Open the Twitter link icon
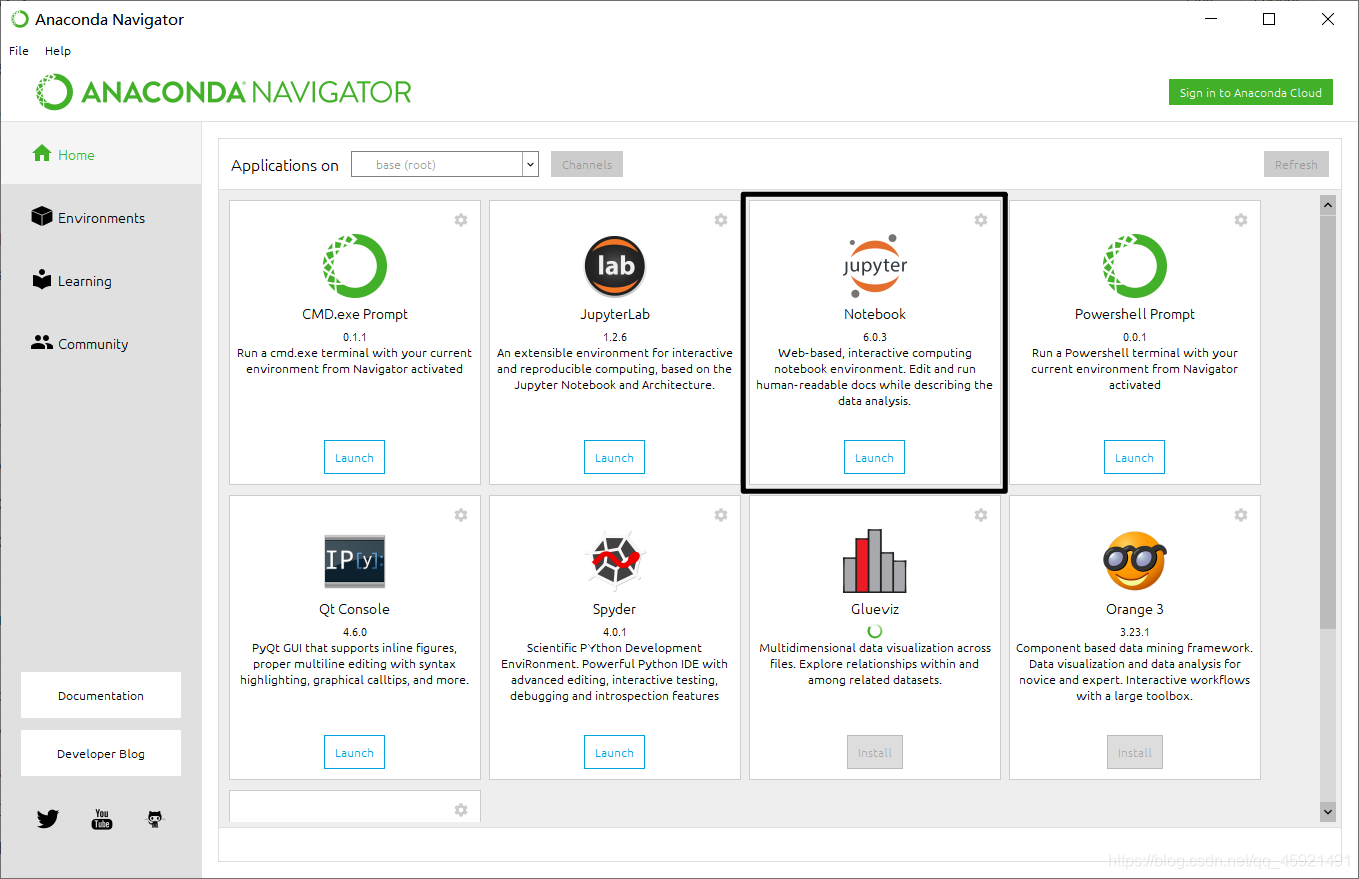 (48, 819)
